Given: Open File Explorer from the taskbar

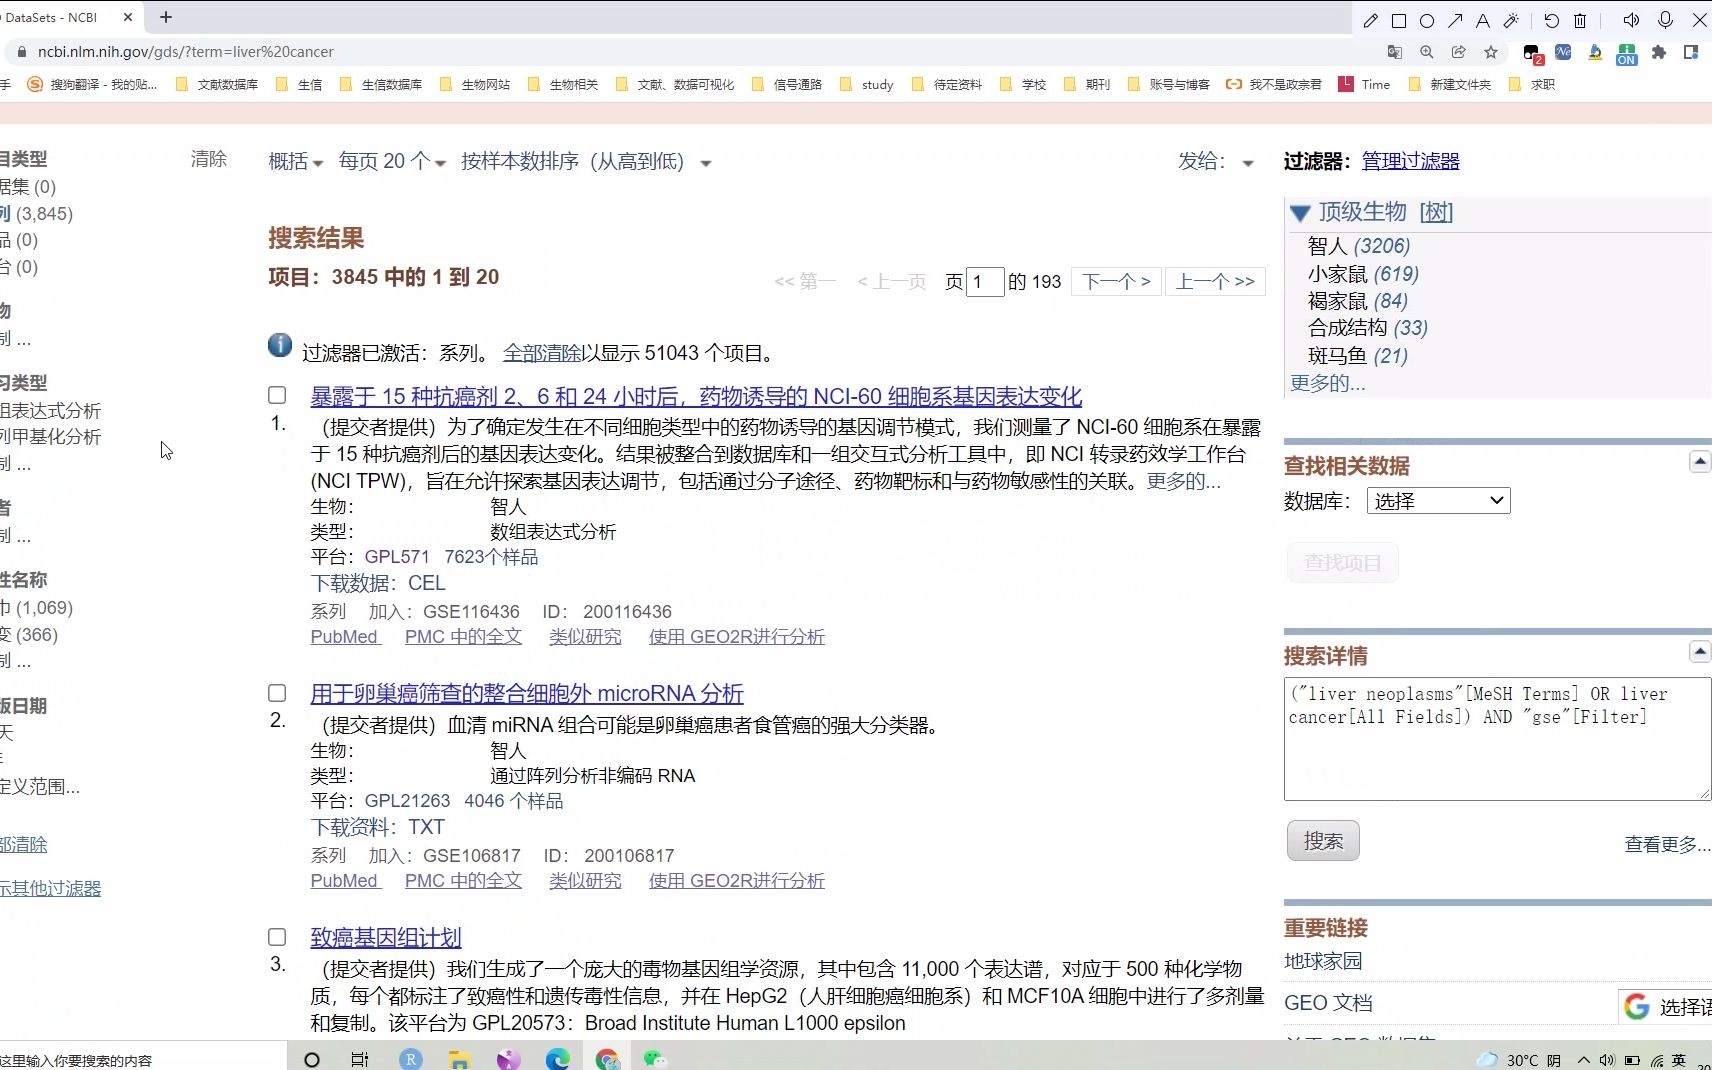Looking at the screenshot, I should (x=459, y=1059).
